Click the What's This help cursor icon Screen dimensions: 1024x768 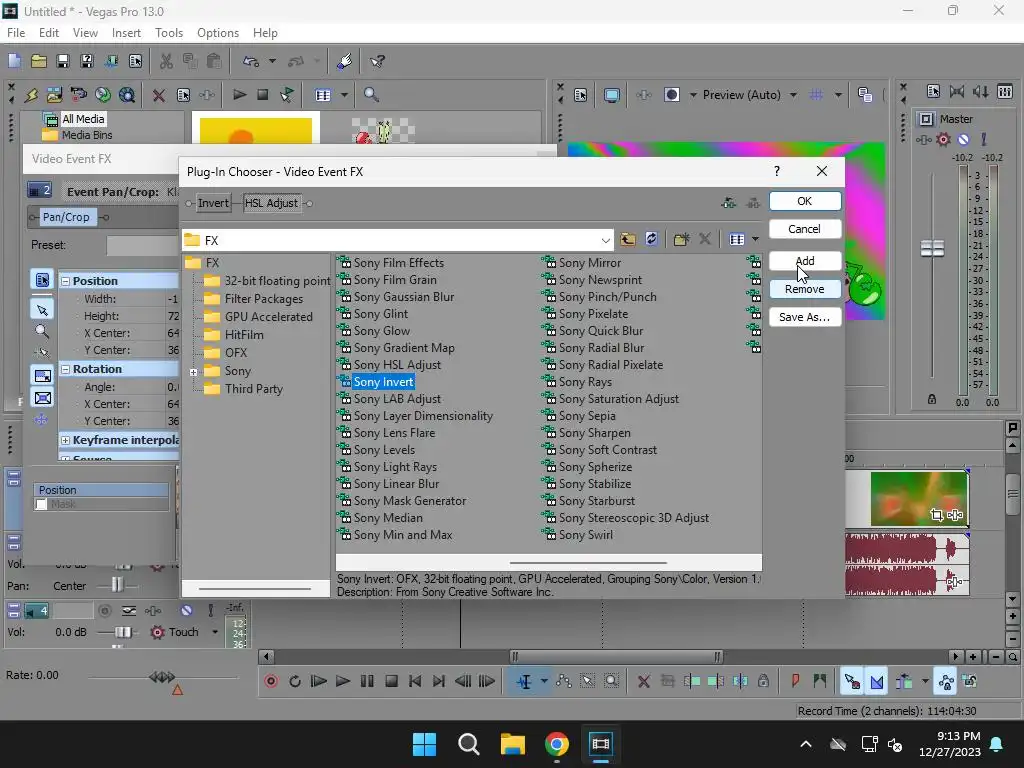point(377,61)
